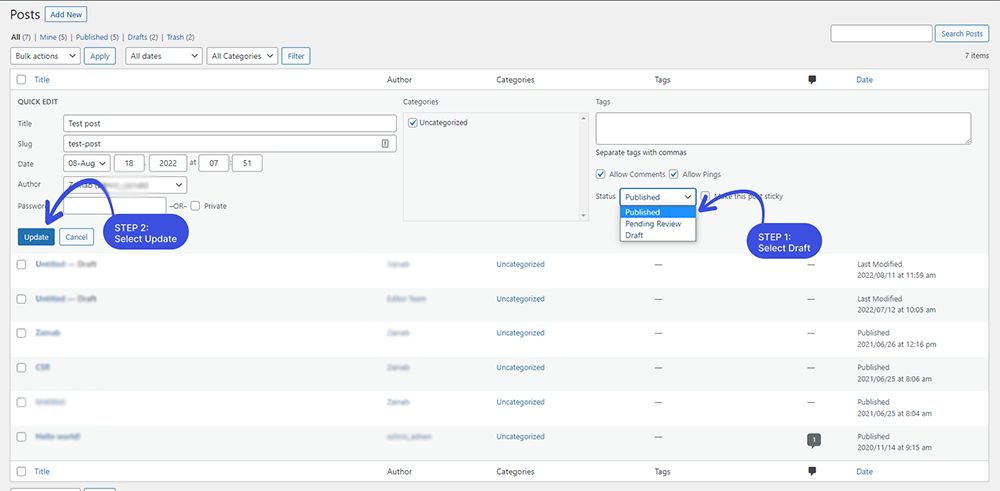Switch to the Mine (5) posts view
This screenshot has width=1000, height=491.
tap(53, 38)
